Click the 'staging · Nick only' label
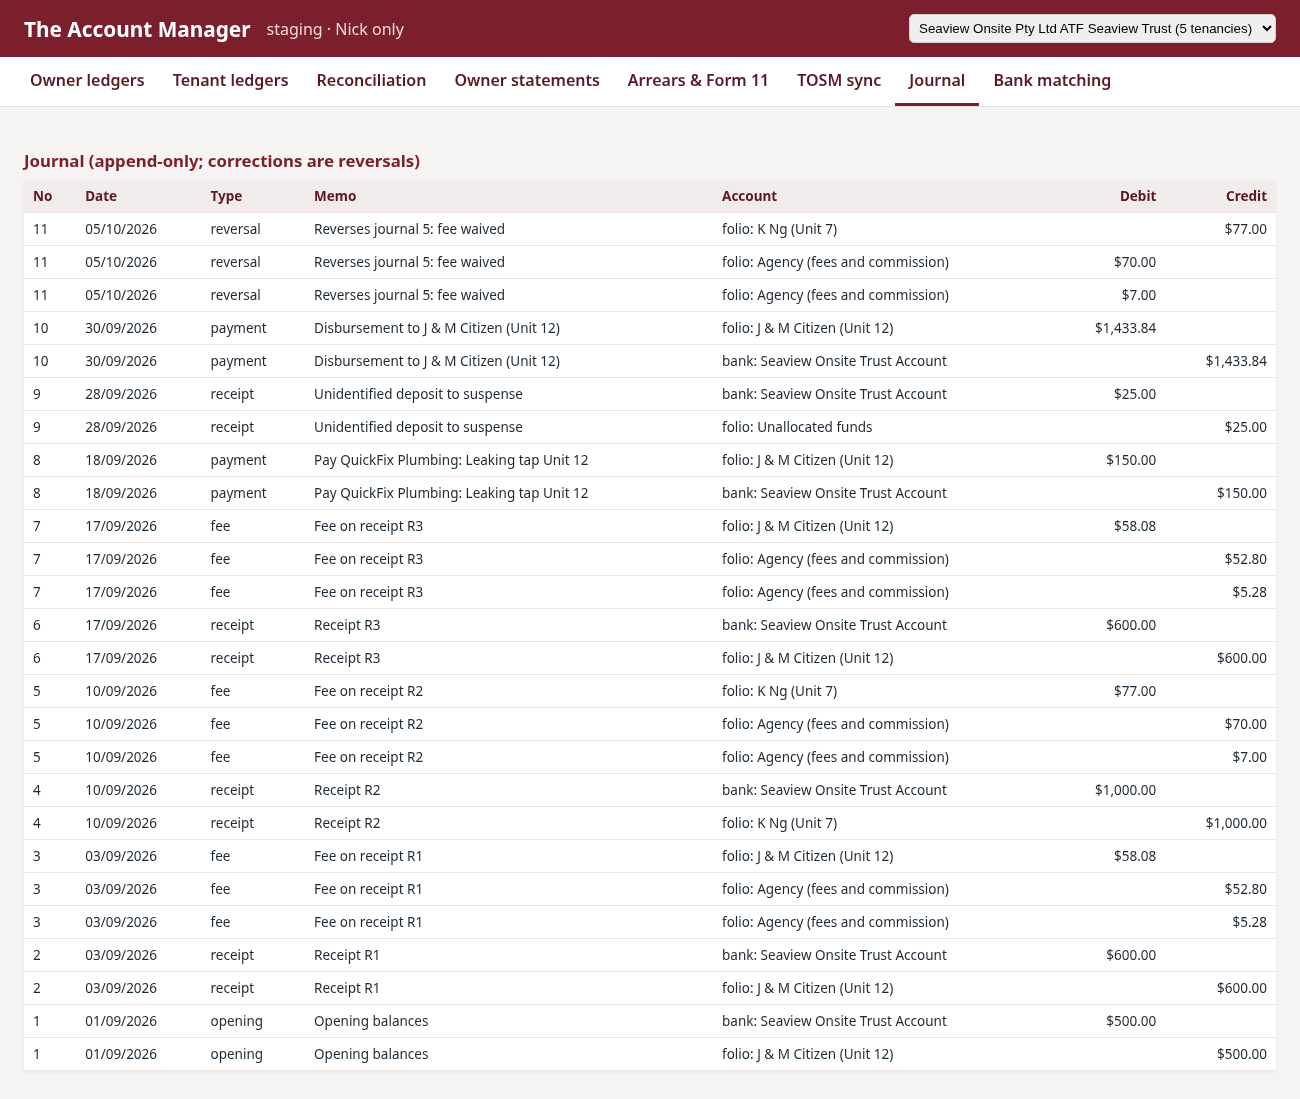Viewport: 1300px width, 1099px height. pyautogui.click(x=335, y=29)
